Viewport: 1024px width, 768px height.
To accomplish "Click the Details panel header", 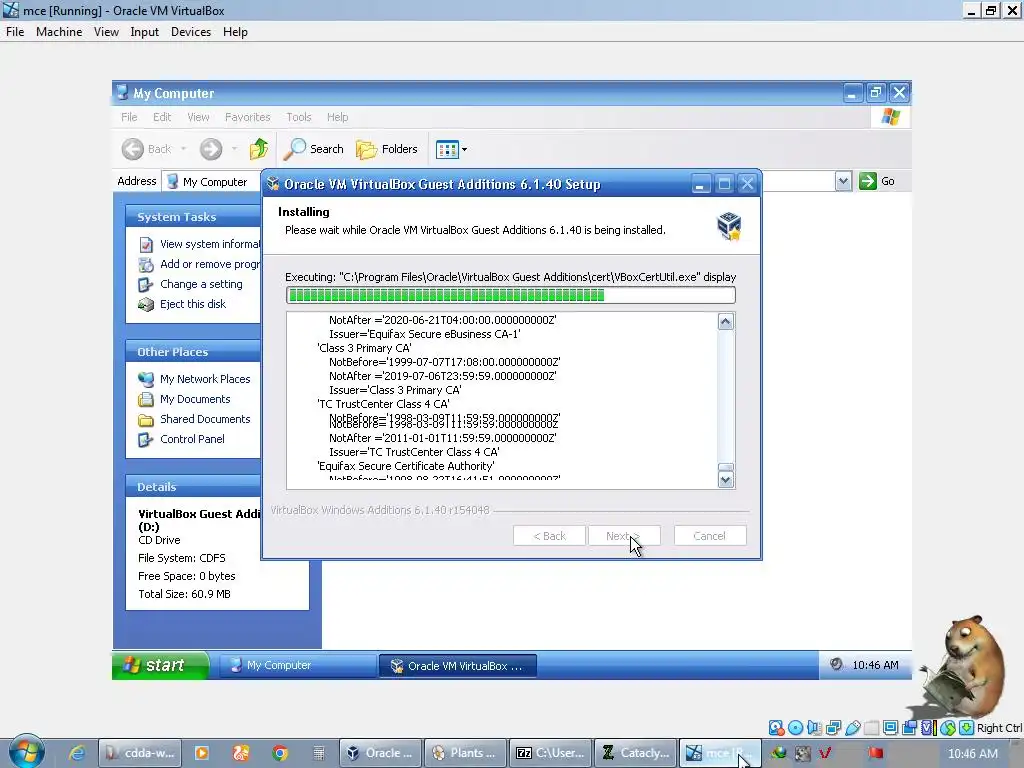I will click(x=193, y=487).
